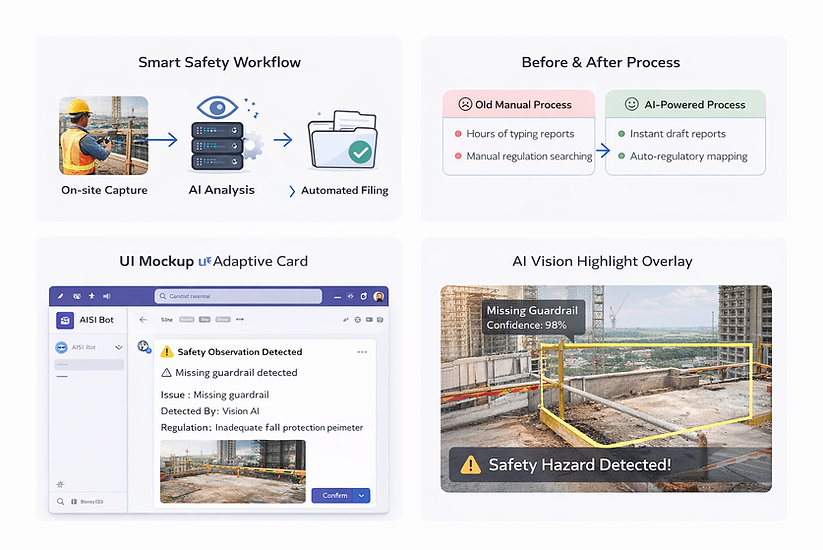Click the 'Safety Hazard Detected!' banner text

(579, 464)
